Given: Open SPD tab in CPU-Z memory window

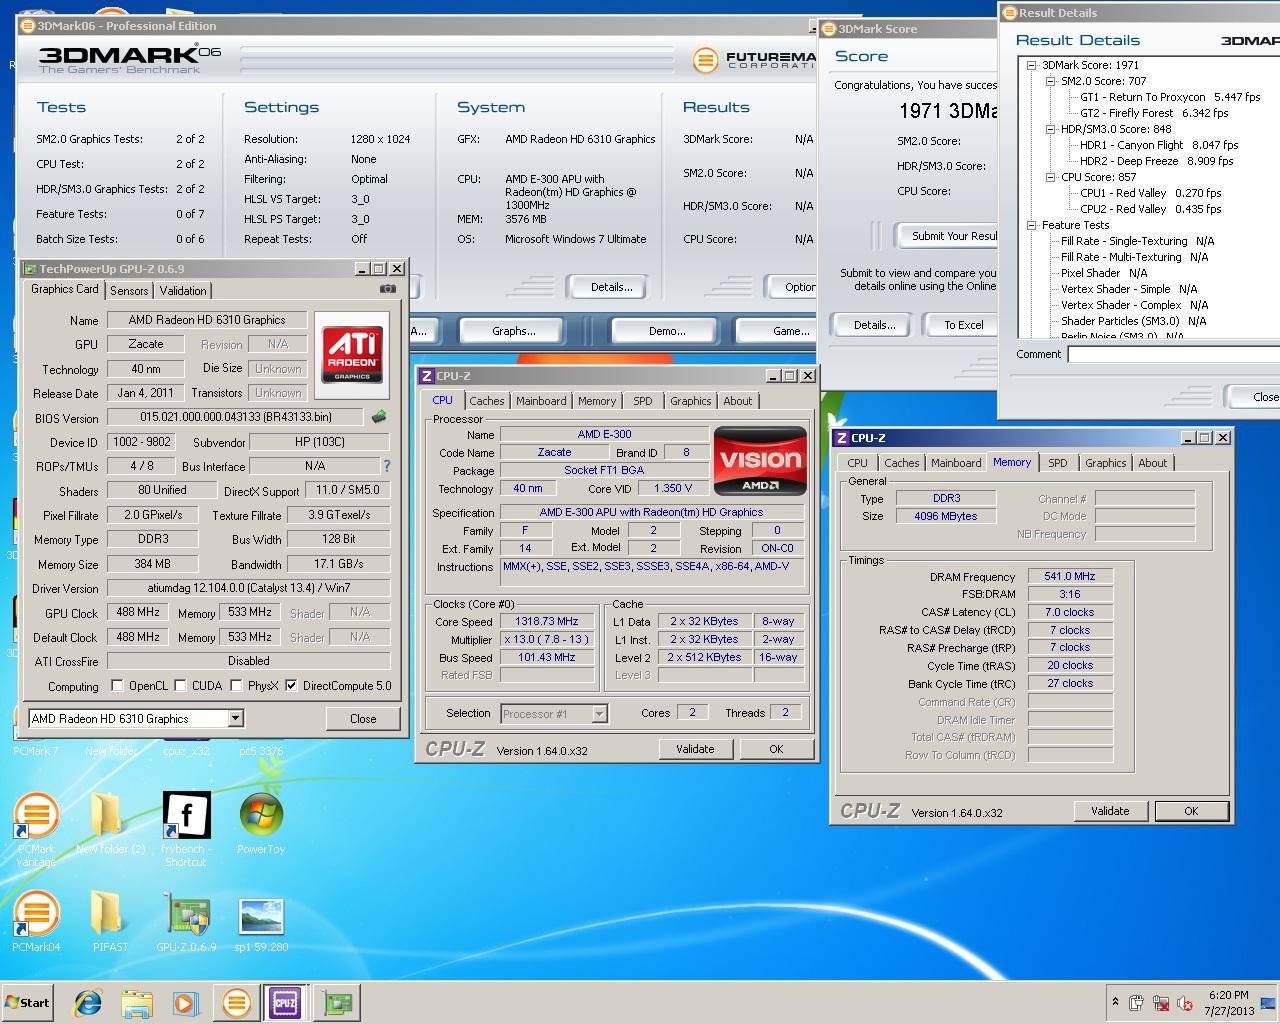Looking at the screenshot, I should pos(1058,463).
